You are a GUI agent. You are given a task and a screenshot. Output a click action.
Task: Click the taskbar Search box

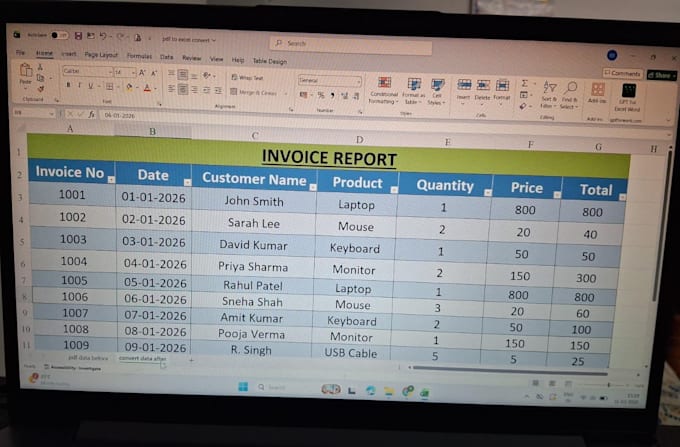pos(273,387)
